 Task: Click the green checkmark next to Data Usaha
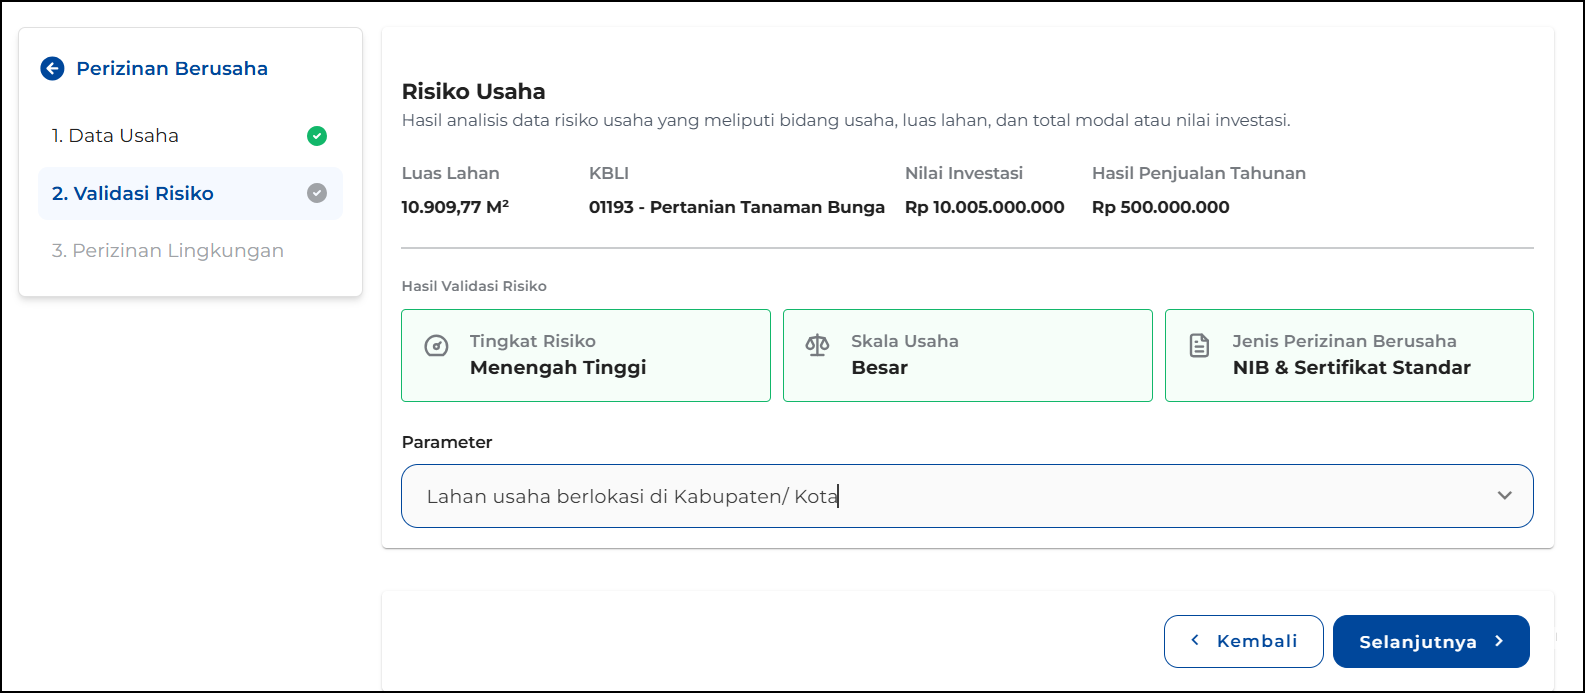(317, 136)
